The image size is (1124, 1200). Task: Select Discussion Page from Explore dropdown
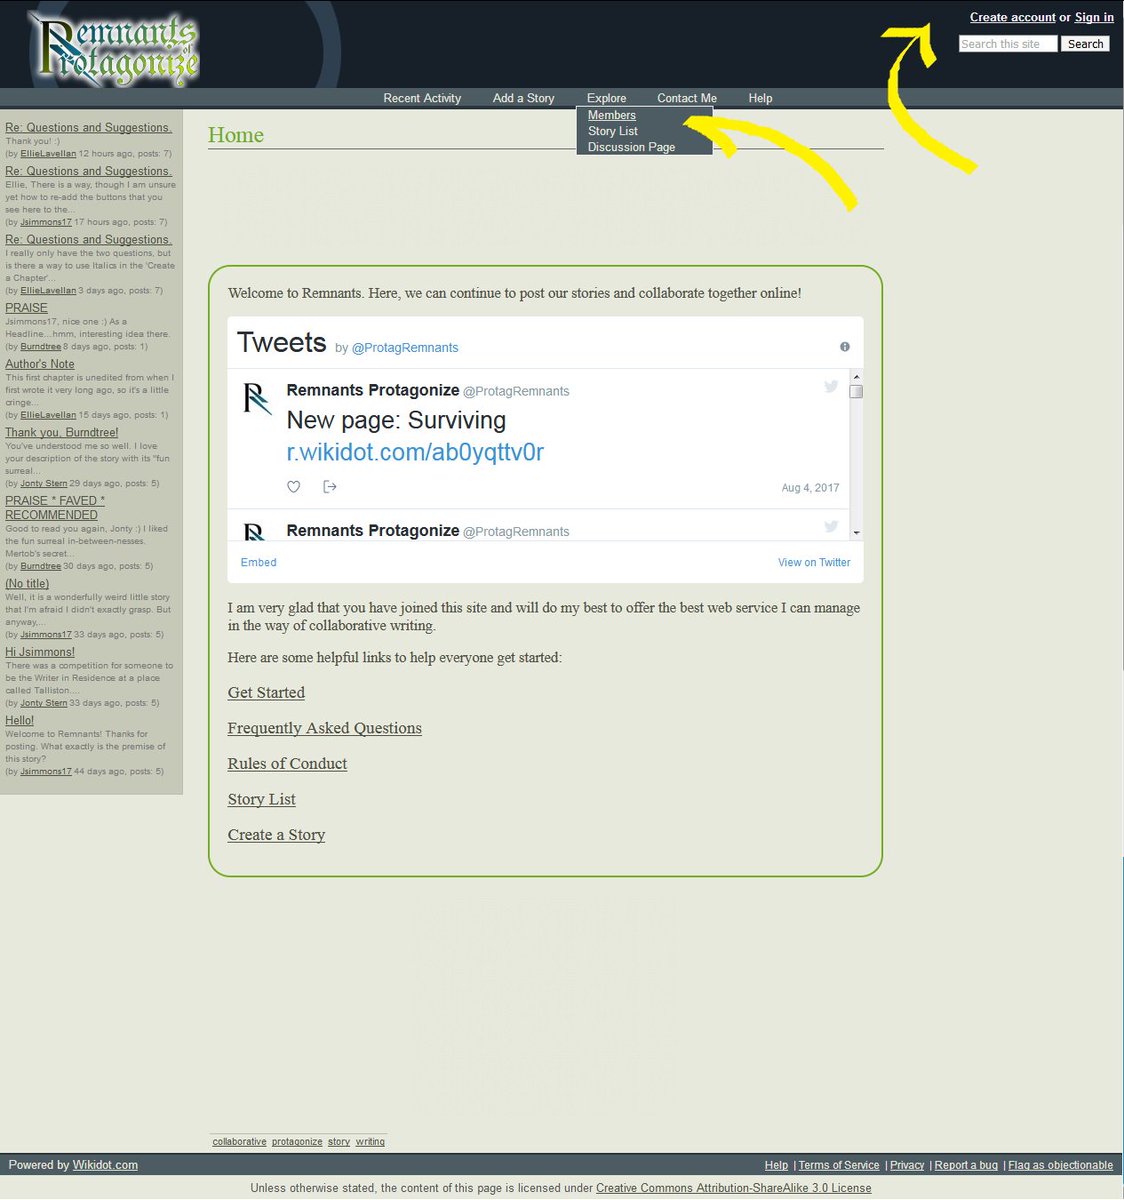click(631, 147)
